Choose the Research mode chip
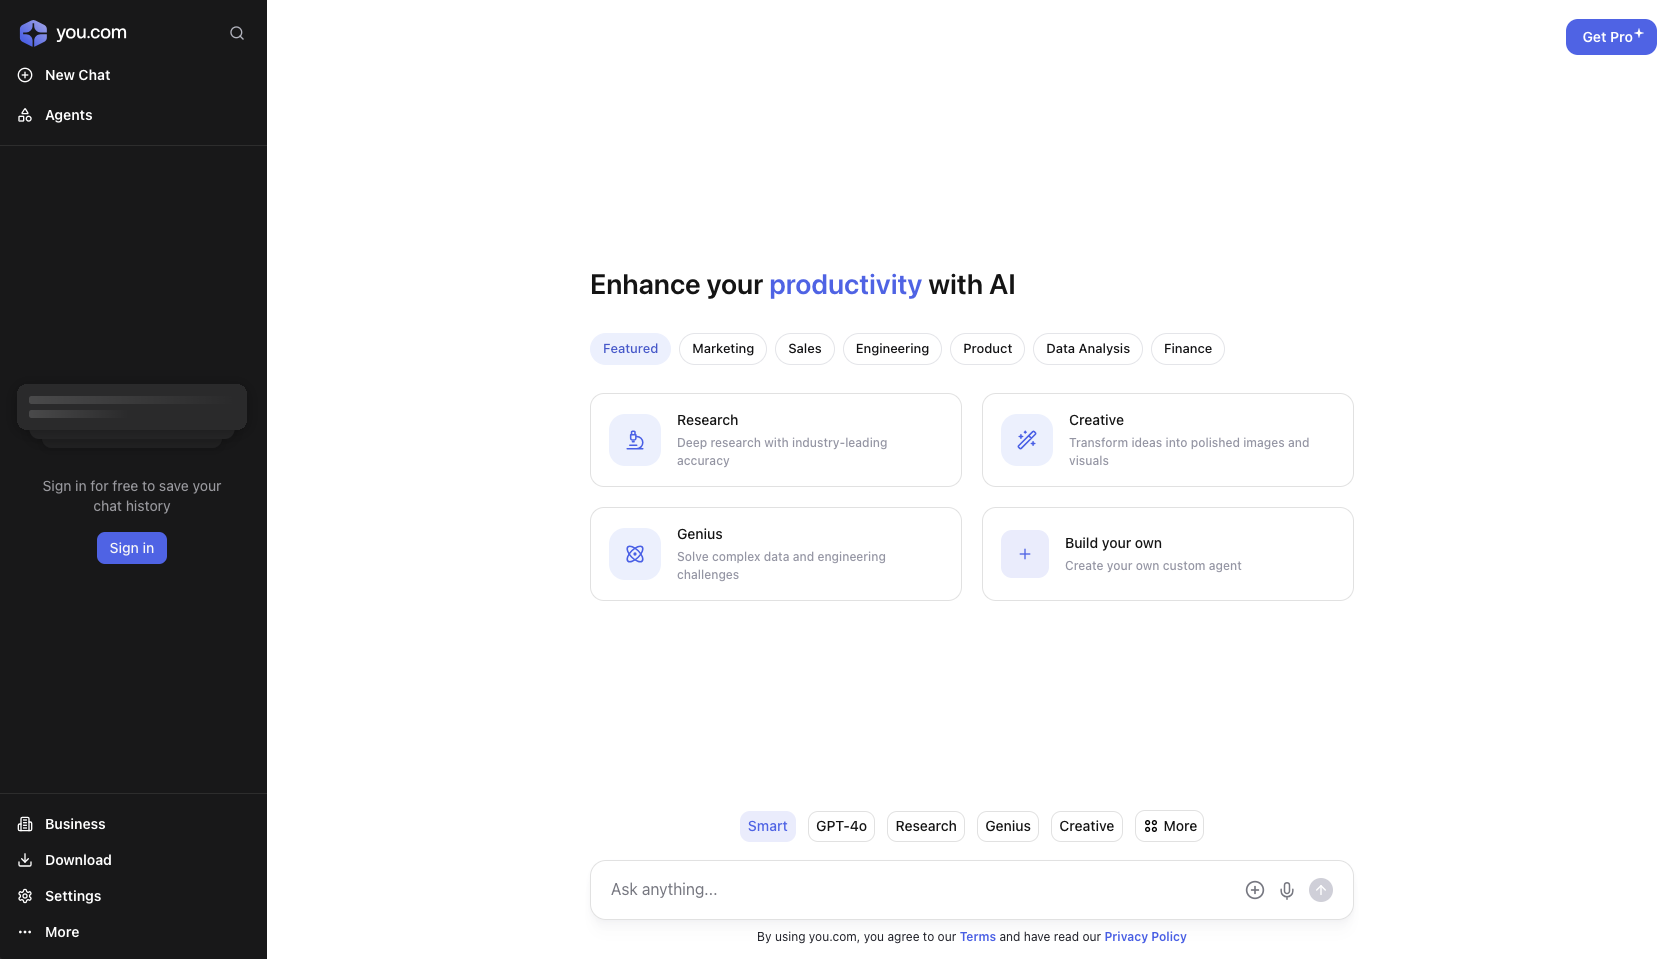Viewport: 1674px width, 959px height. pyautogui.click(x=926, y=826)
